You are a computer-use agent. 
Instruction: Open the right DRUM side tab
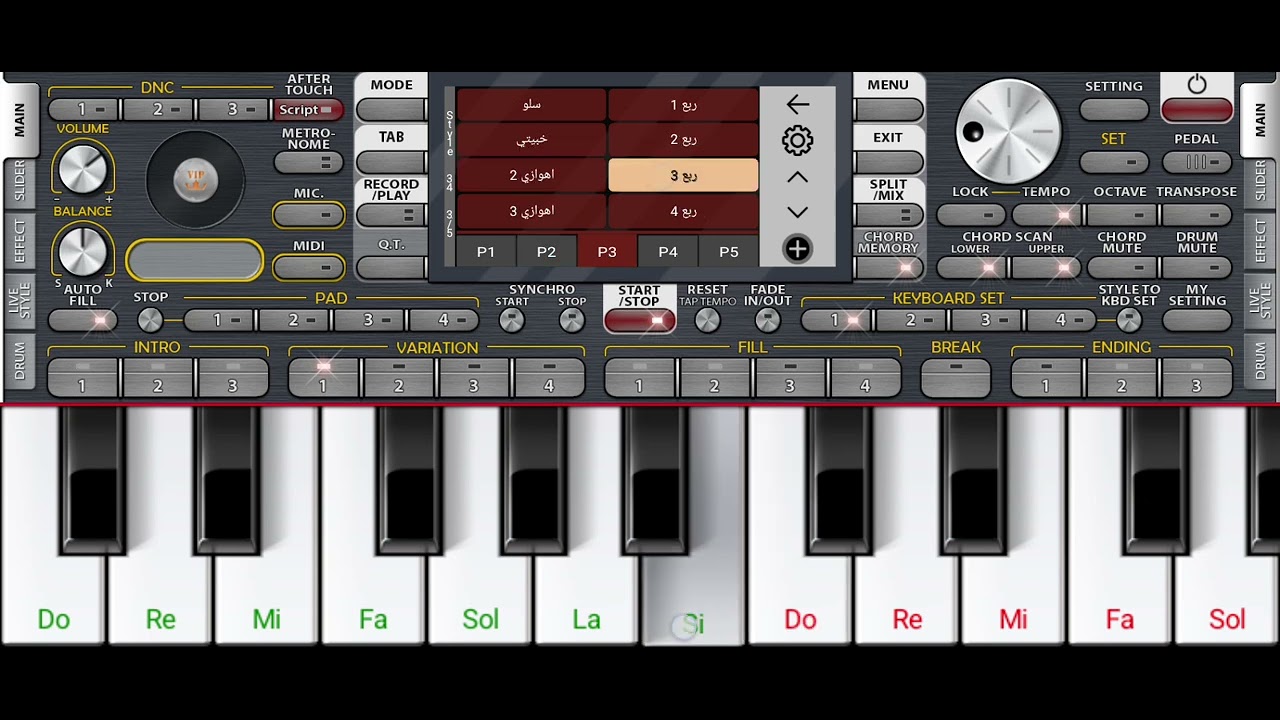[x=1260, y=361]
